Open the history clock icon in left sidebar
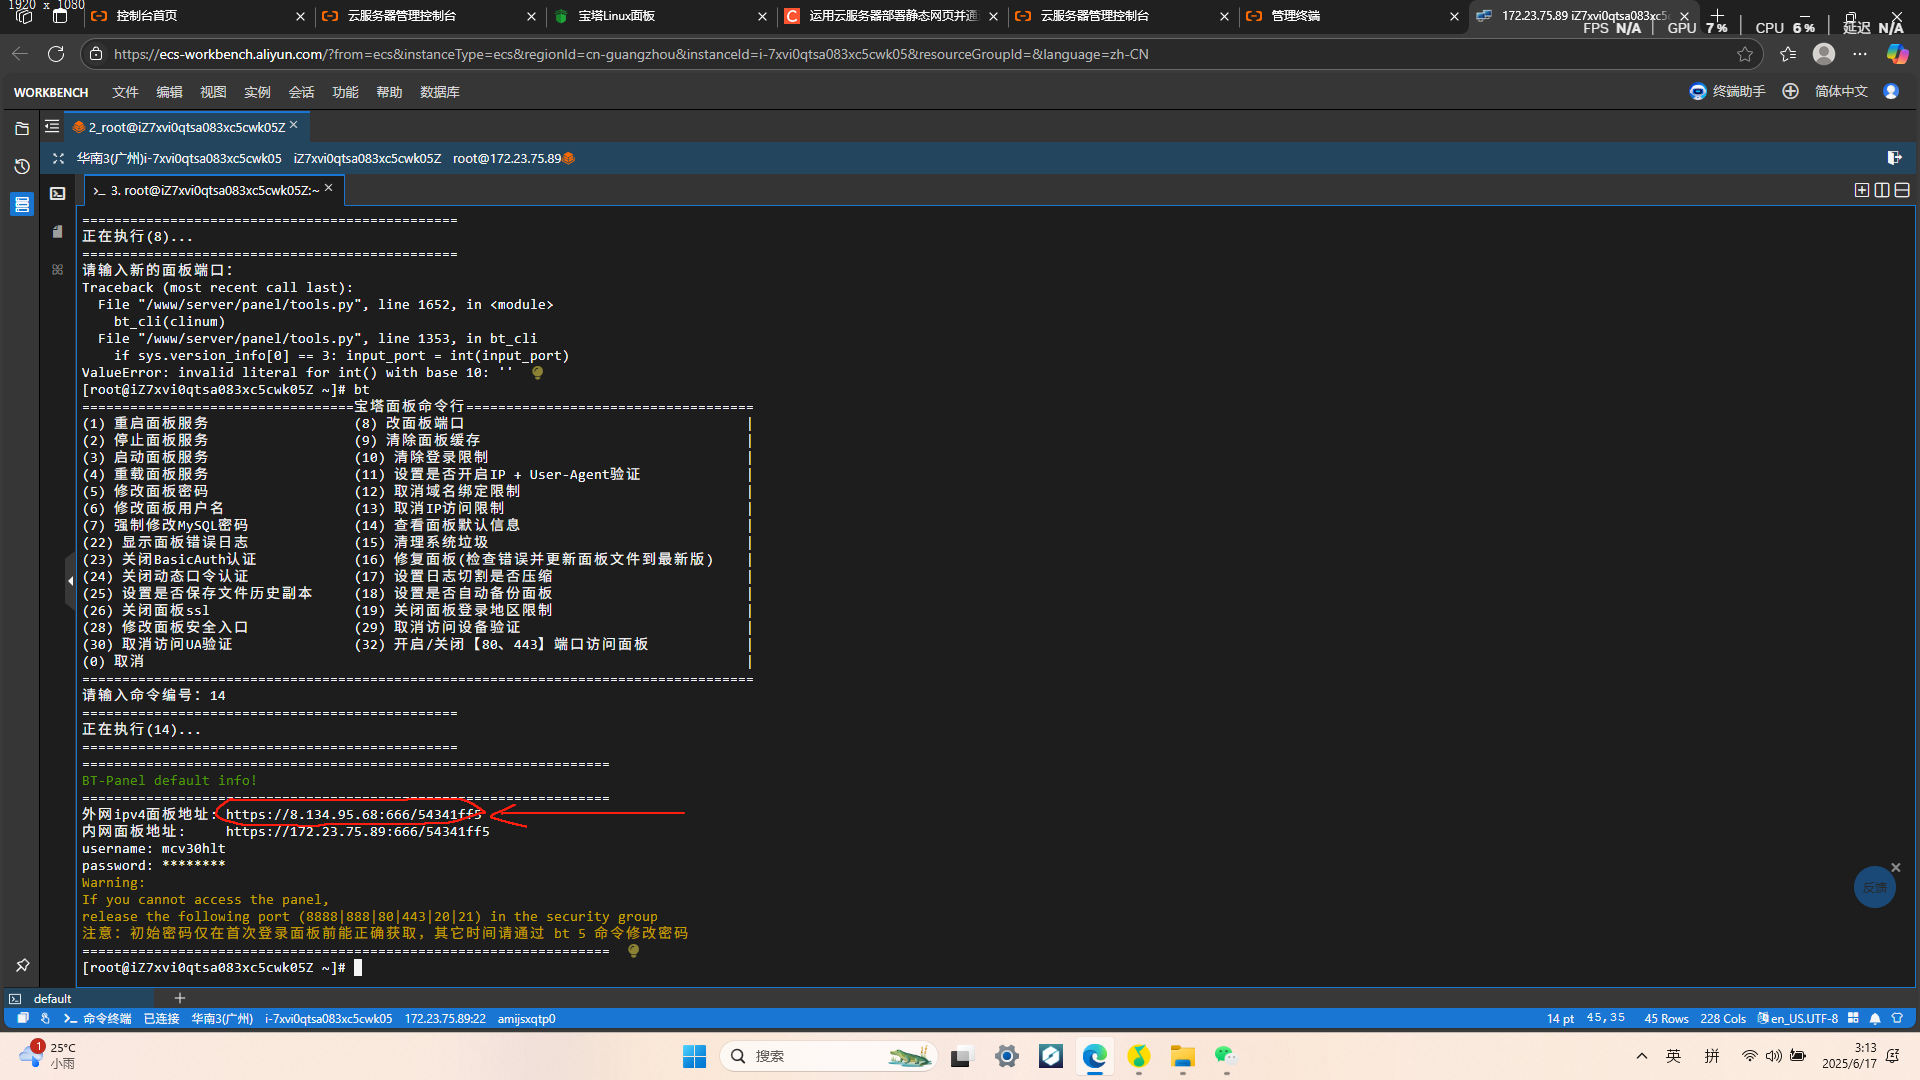1920x1080 pixels. 22,166
